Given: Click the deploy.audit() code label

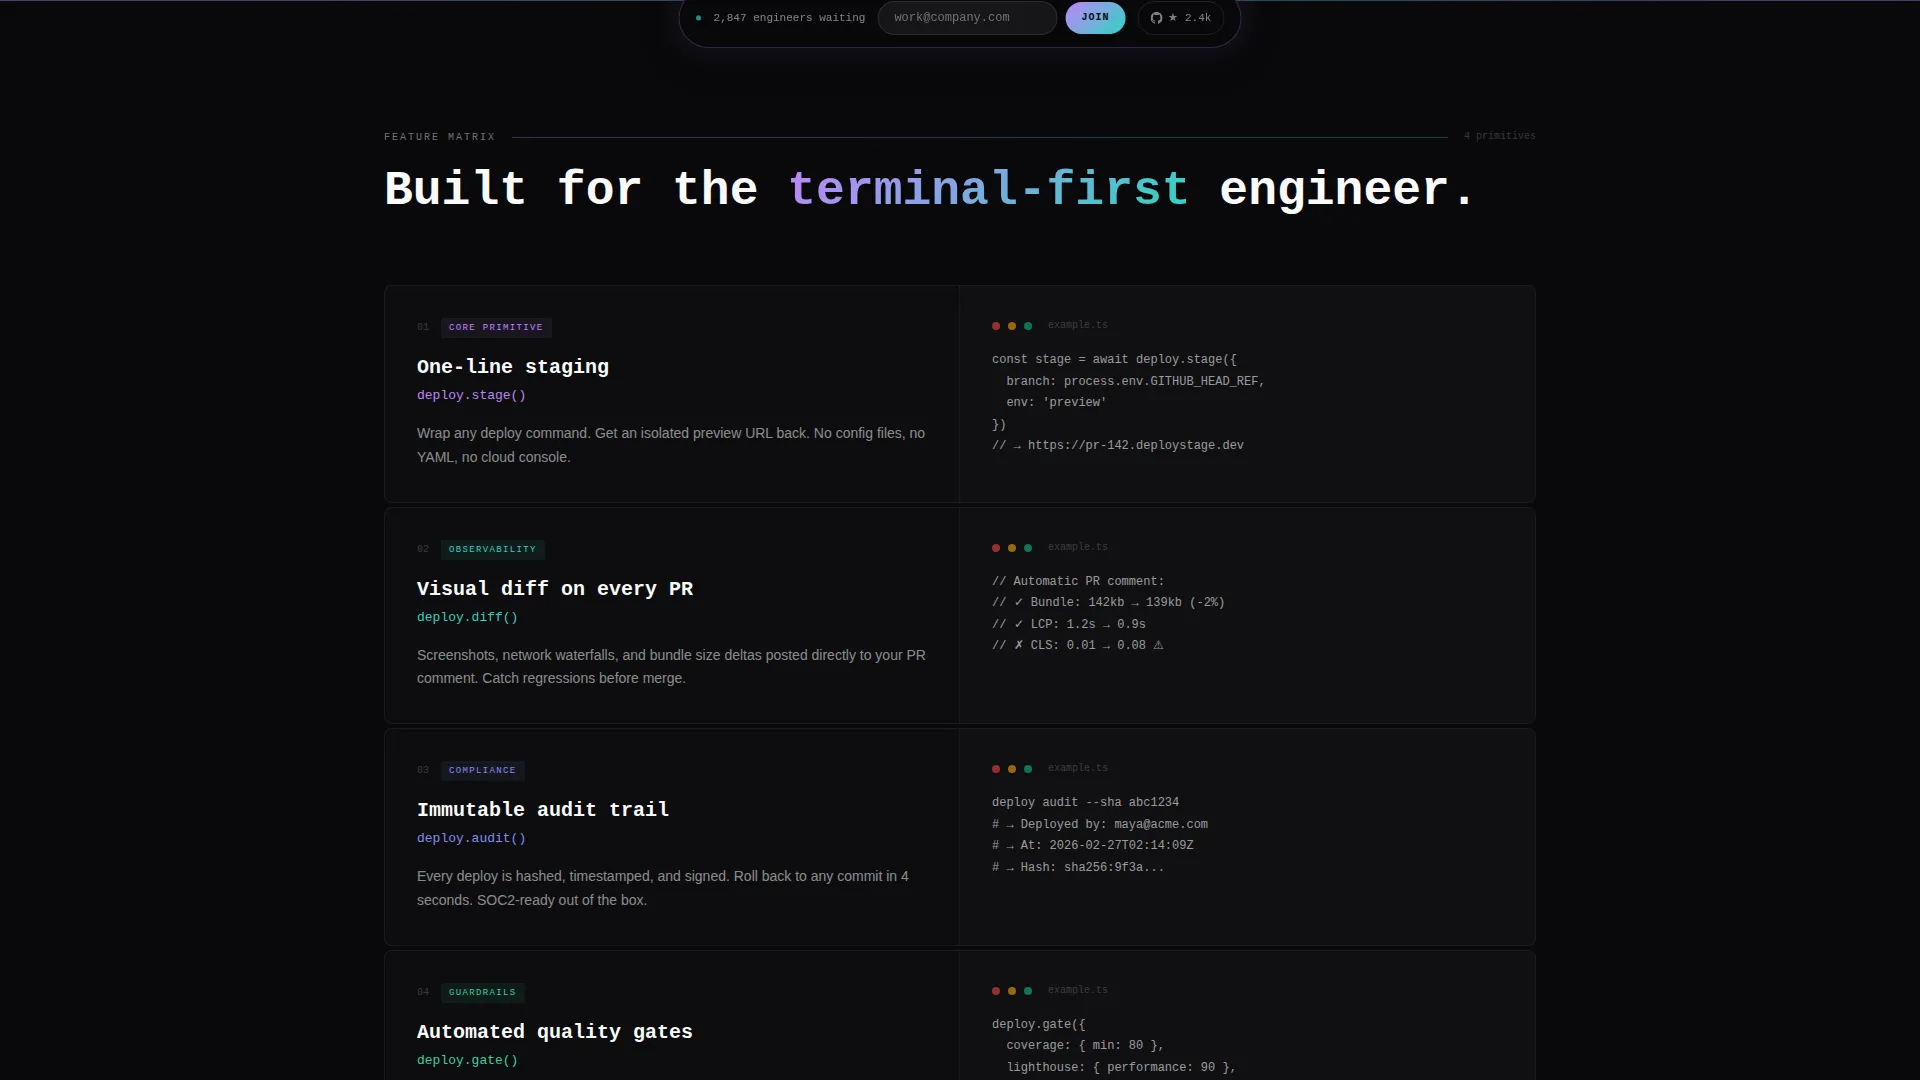Looking at the screenshot, I should (471, 838).
